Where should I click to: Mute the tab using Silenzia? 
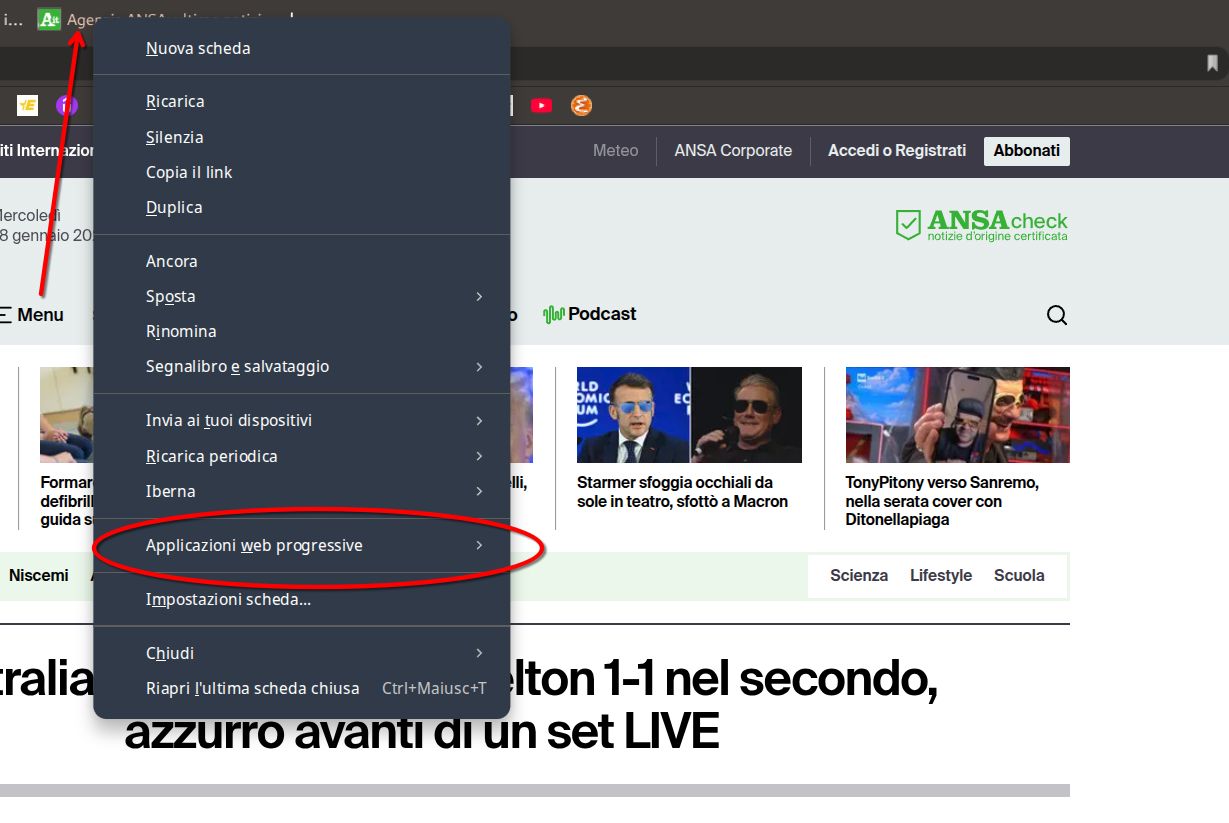pyautogui.click(x=175, y=137)
